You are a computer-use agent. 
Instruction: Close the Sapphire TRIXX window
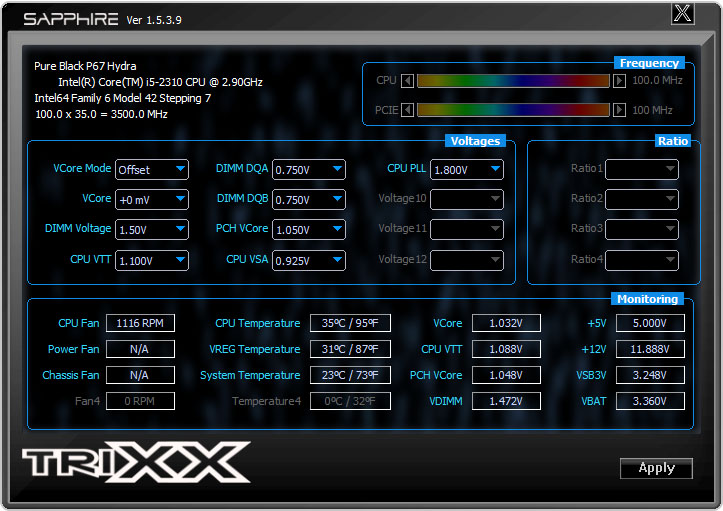[682, 13]
